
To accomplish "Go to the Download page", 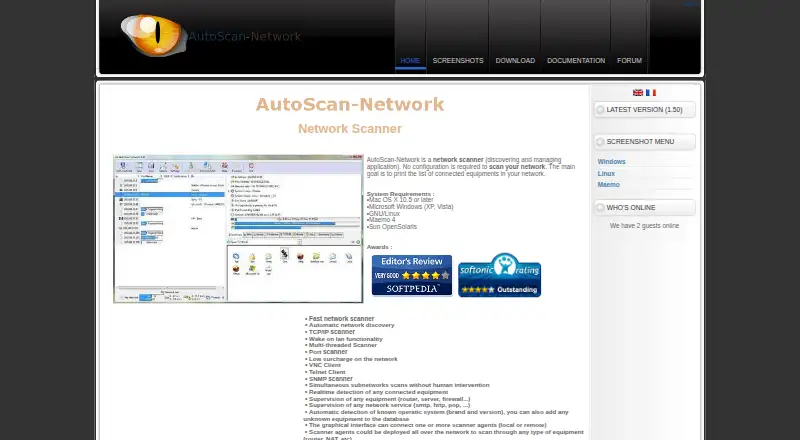I will point(515,60).
